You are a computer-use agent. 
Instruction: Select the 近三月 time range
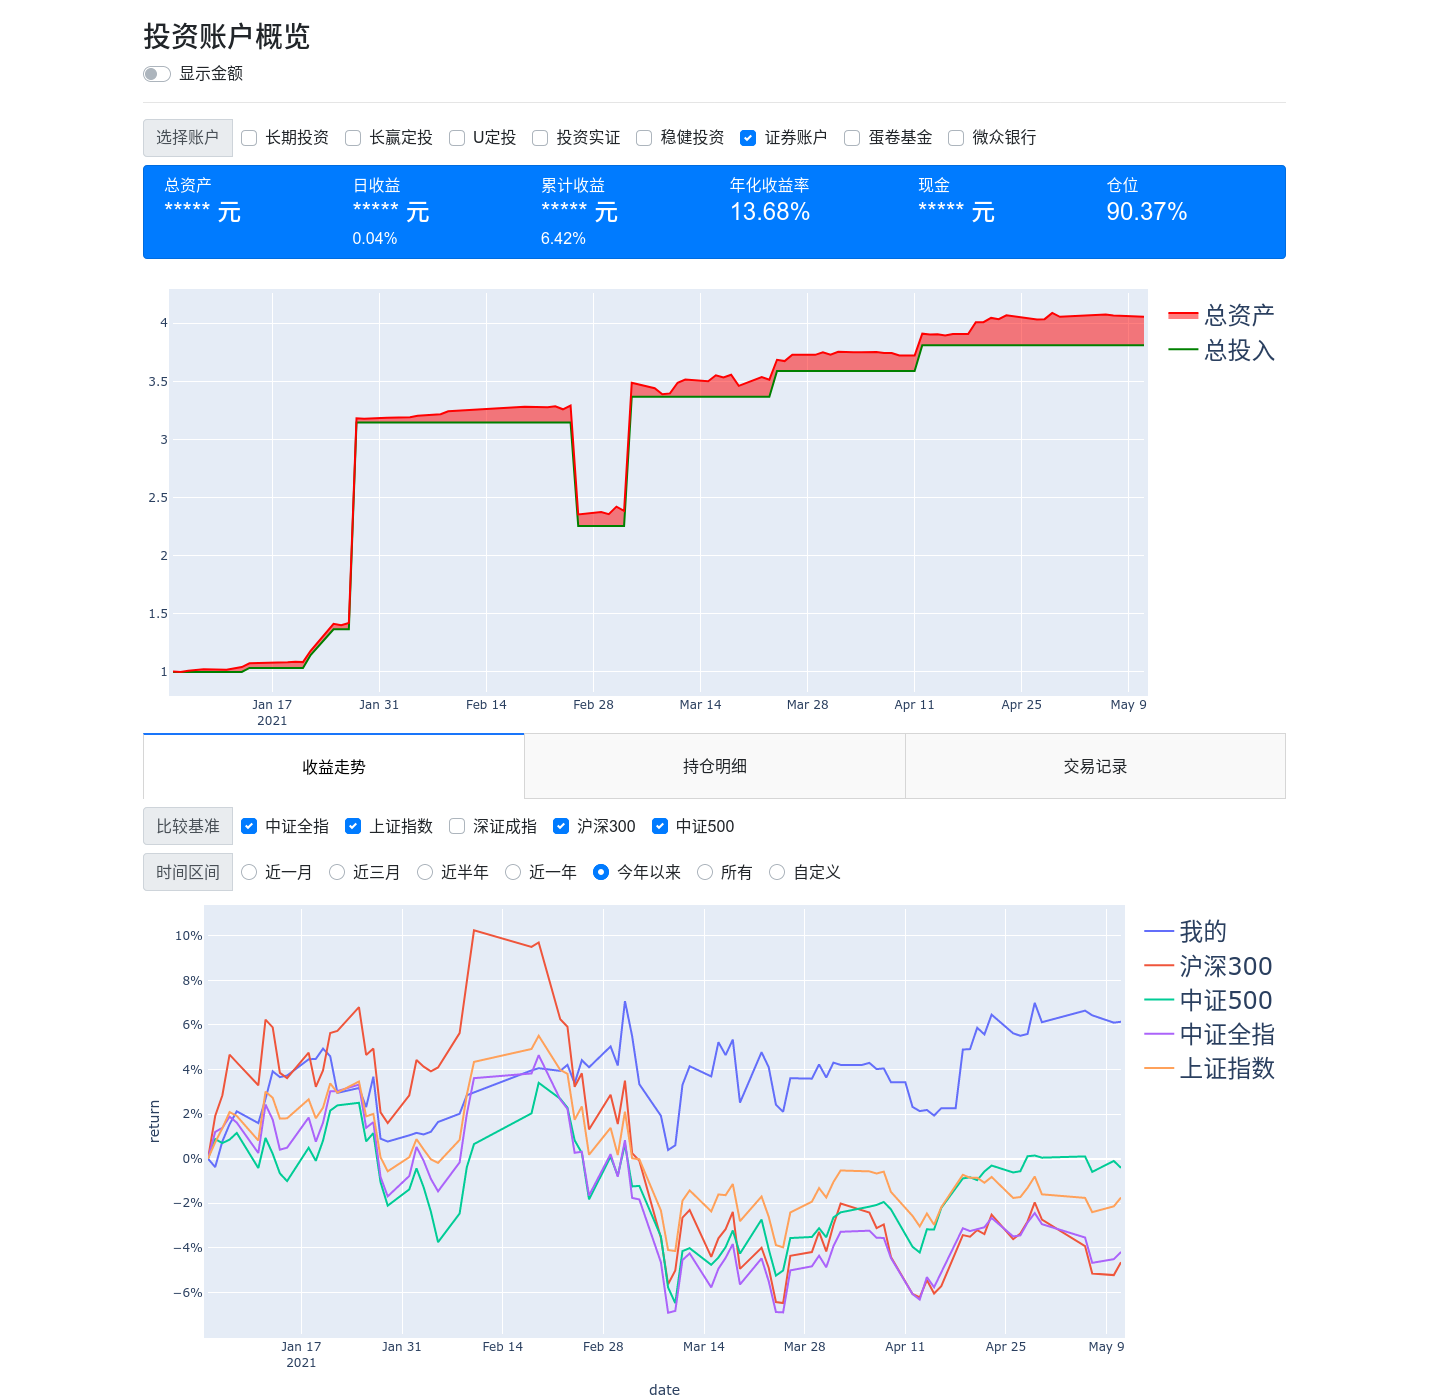pos(337,872)
